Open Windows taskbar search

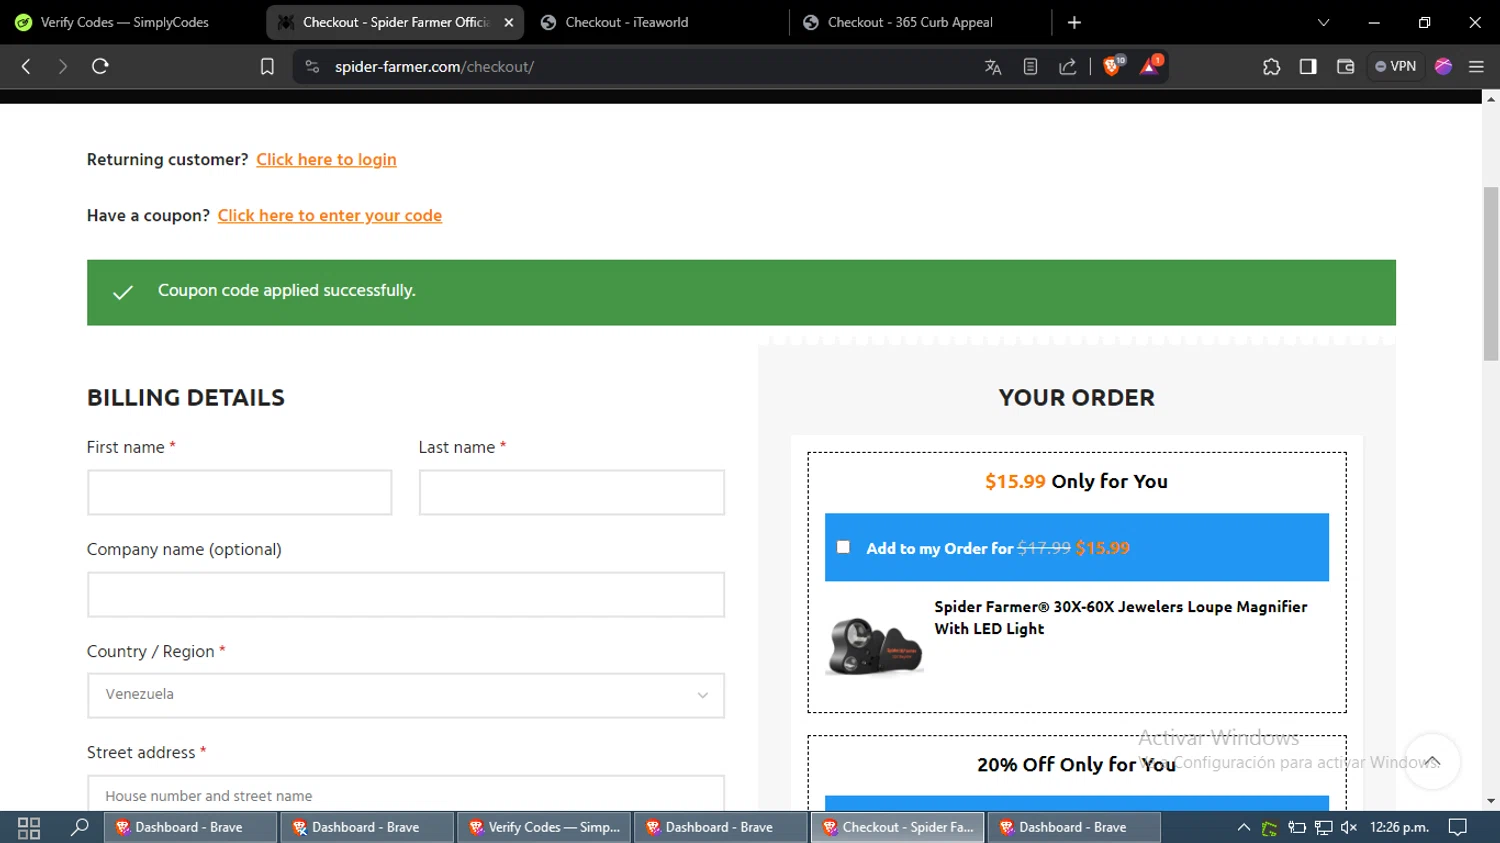pos(80,827)
